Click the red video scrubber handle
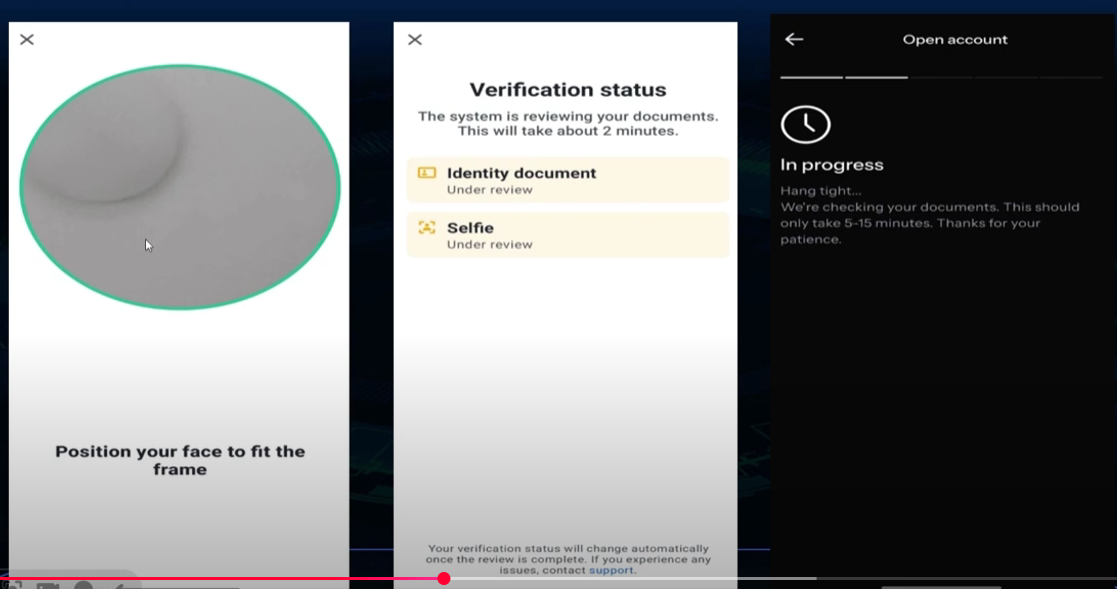1117x589 pixels. pyautogui.click(x=444, y=578)
